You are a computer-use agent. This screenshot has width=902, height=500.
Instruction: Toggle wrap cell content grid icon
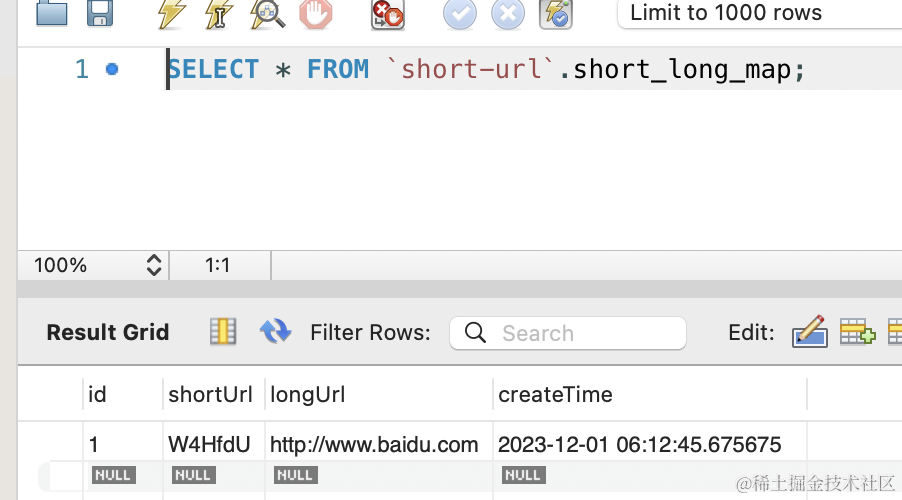[x=223, y=331]
